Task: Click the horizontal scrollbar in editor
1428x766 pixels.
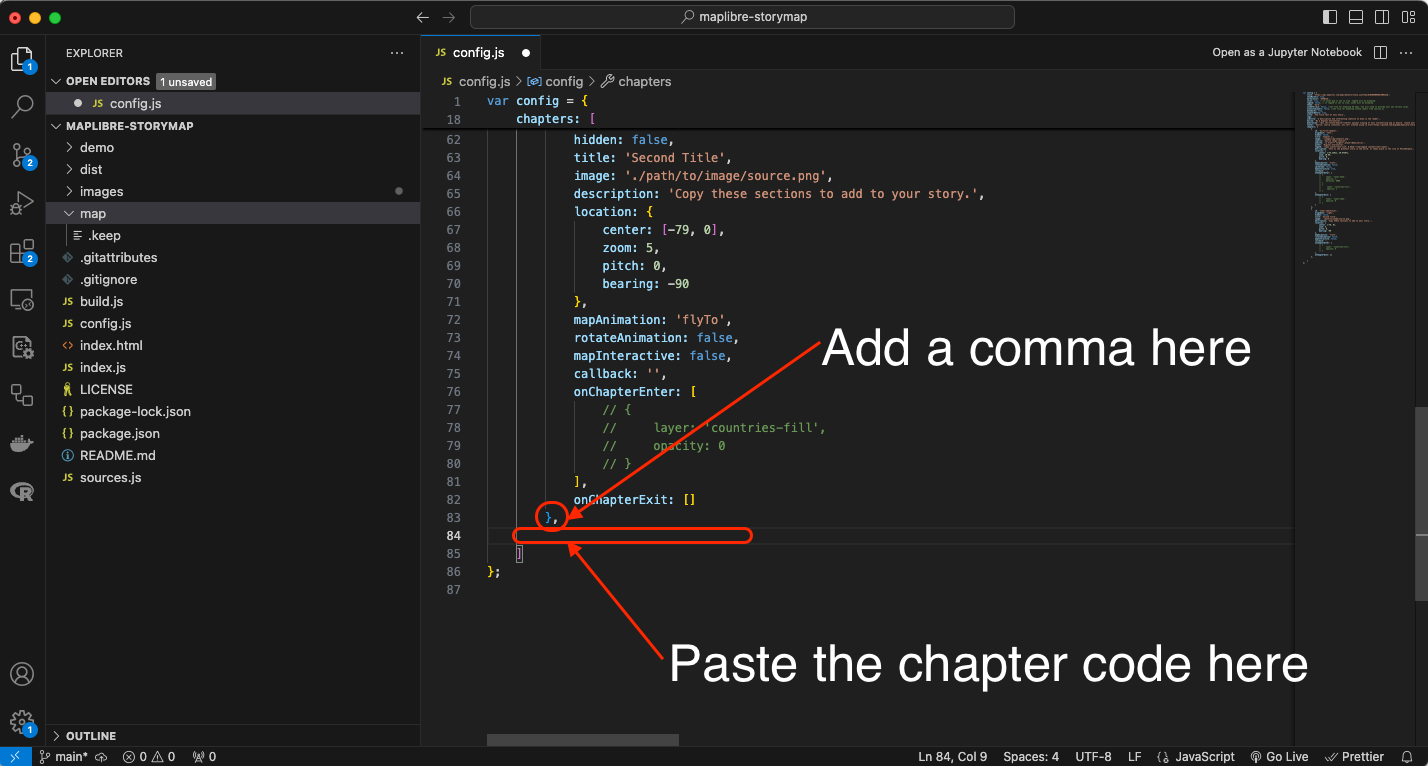Action: (x=582, y=740)
